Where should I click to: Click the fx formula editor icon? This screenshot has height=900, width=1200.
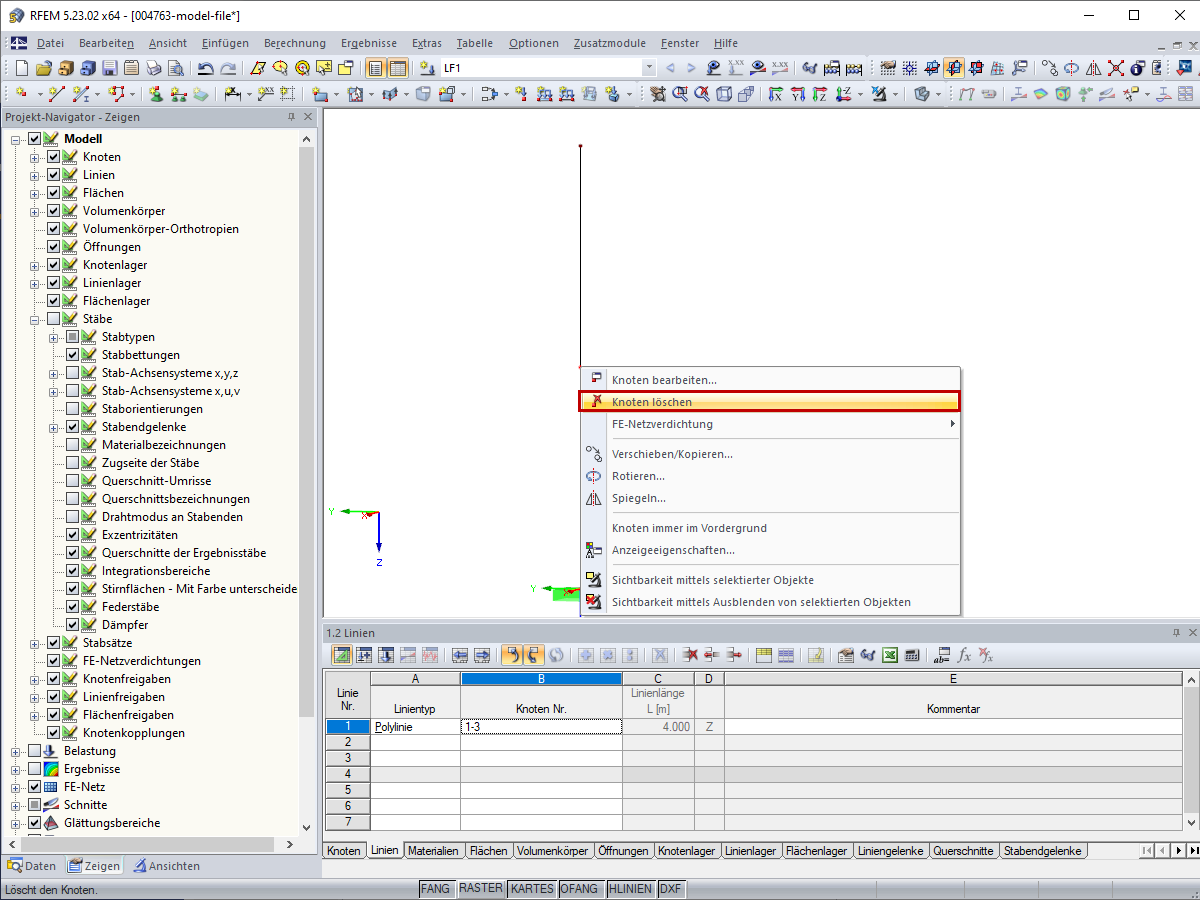coord(964,655)
